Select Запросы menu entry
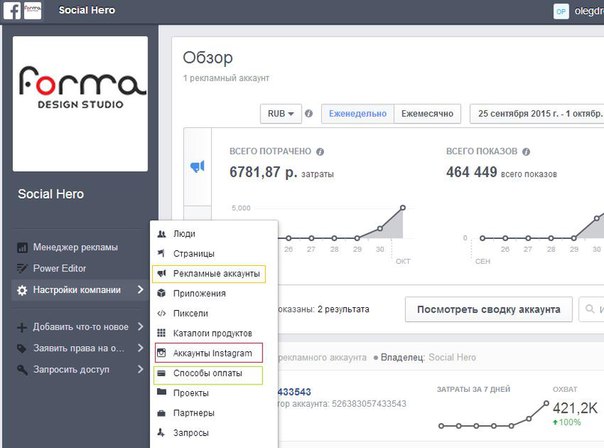Viewport: 604px width, 448px height. [214, 433]
